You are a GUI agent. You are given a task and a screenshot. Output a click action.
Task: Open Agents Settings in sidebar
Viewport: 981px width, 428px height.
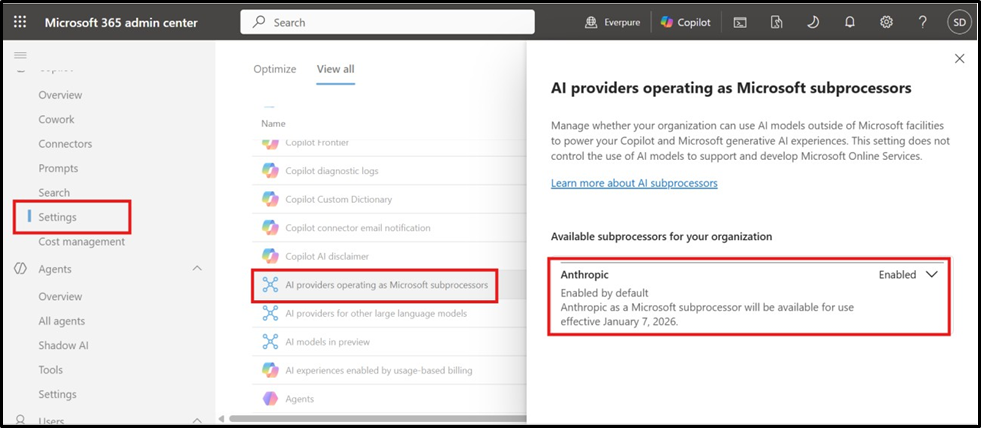tap(58, 394)
